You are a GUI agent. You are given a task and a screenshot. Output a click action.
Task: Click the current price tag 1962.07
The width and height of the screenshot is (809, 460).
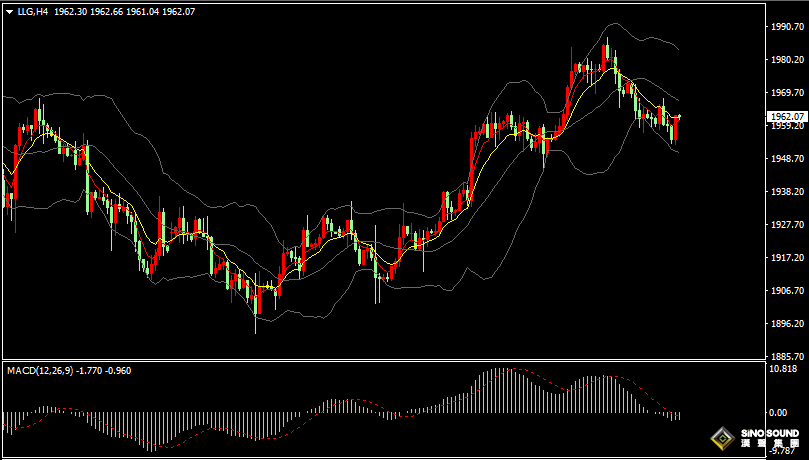[785, 116]
